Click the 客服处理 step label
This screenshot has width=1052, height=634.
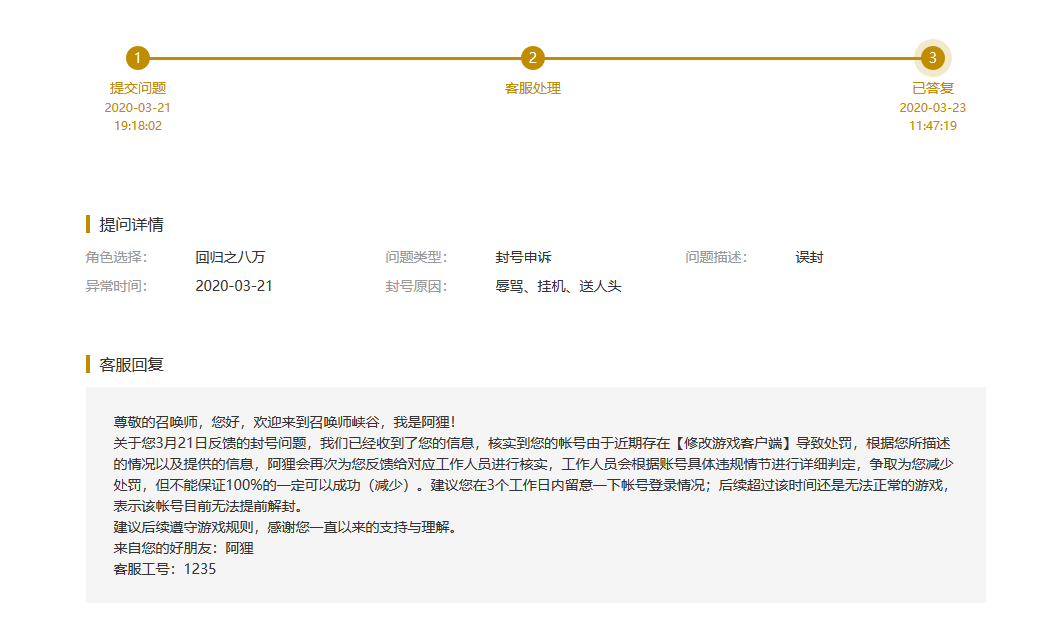pos(533,88)
